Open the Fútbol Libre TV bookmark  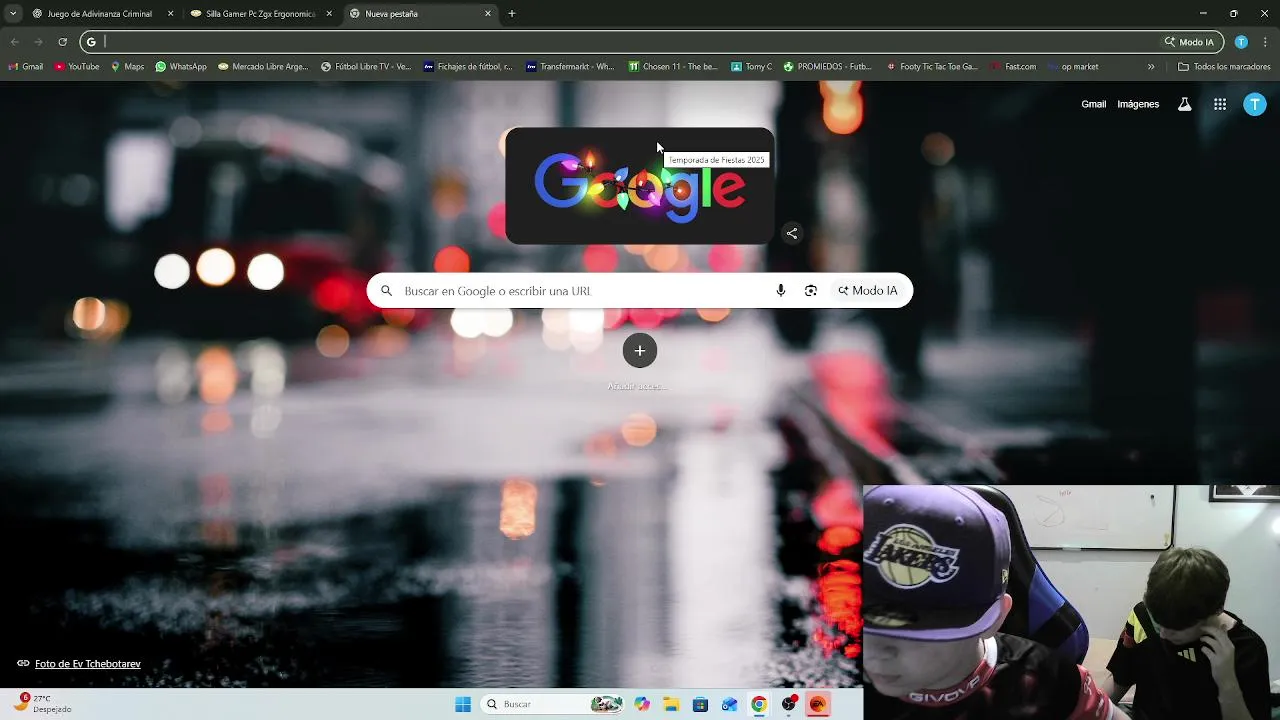(x=366, y=67)
